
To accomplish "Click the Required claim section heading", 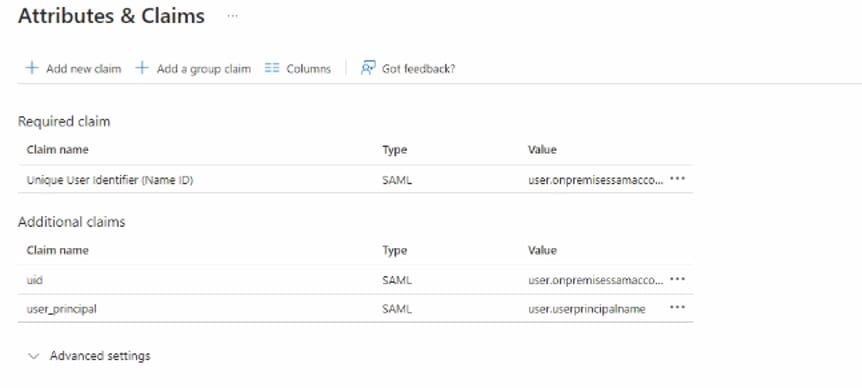I will (64, 121).
